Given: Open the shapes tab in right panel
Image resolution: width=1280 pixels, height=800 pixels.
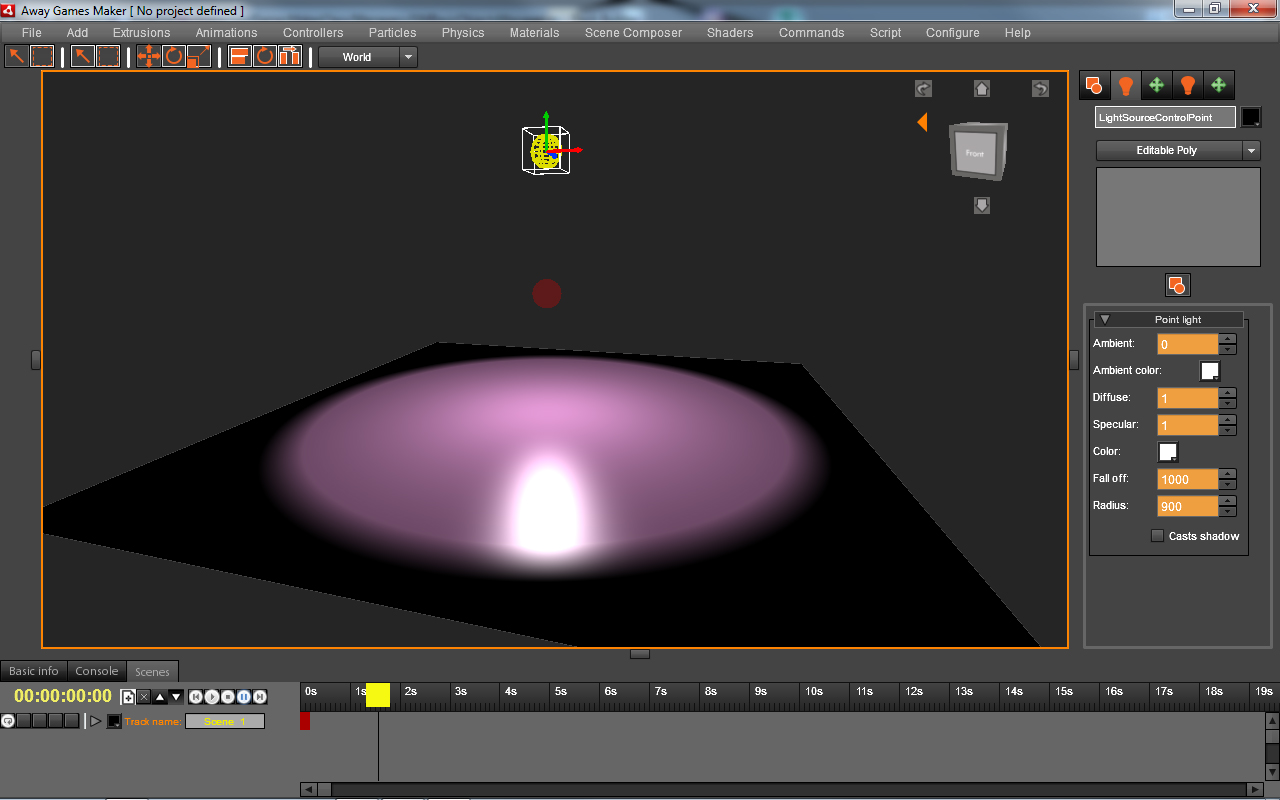Looking at the screenshot, I should click(1094, 86).
